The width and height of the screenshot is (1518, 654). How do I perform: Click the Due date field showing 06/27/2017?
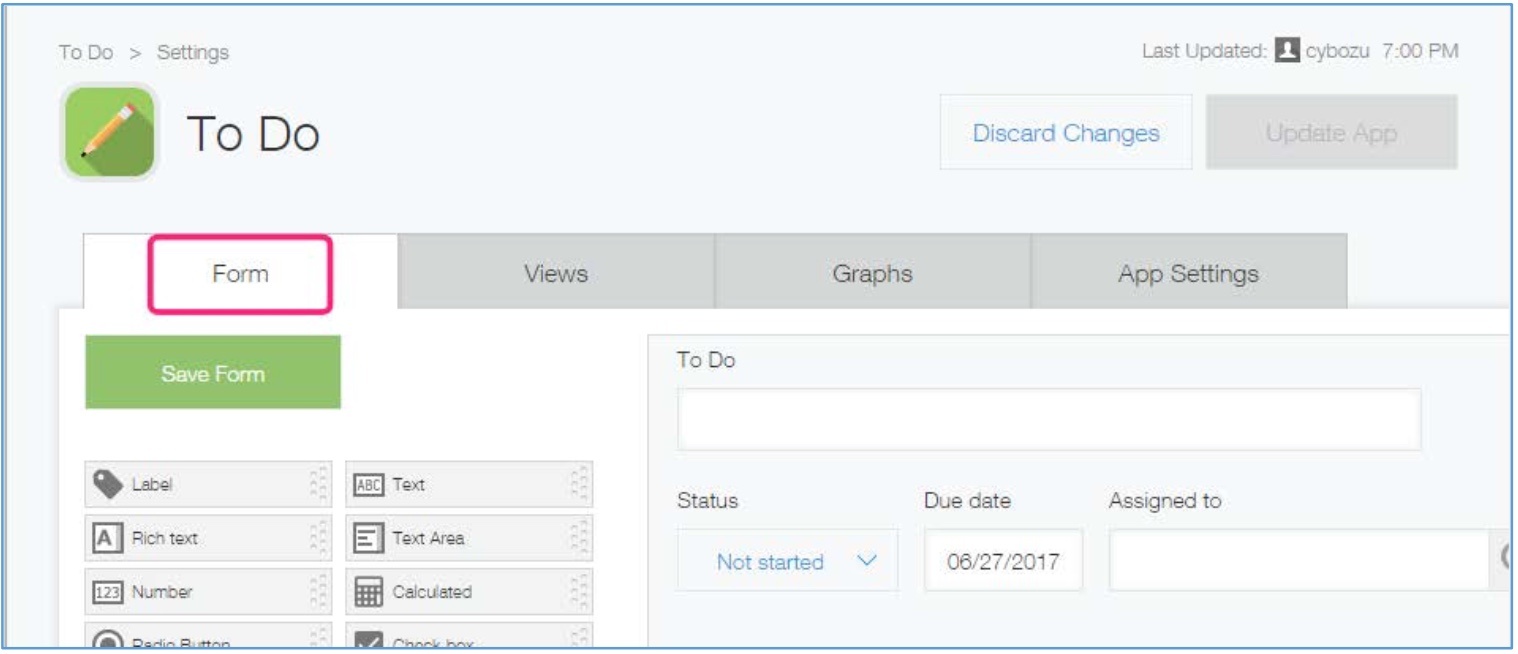point(1003,561)
